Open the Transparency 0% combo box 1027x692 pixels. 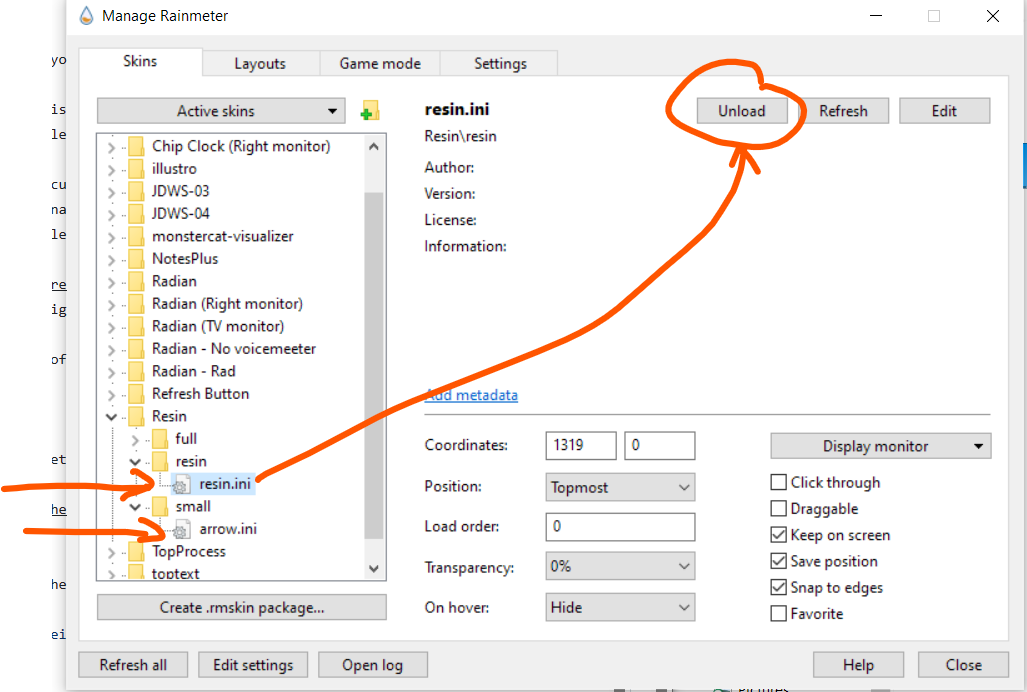[620, 566]
